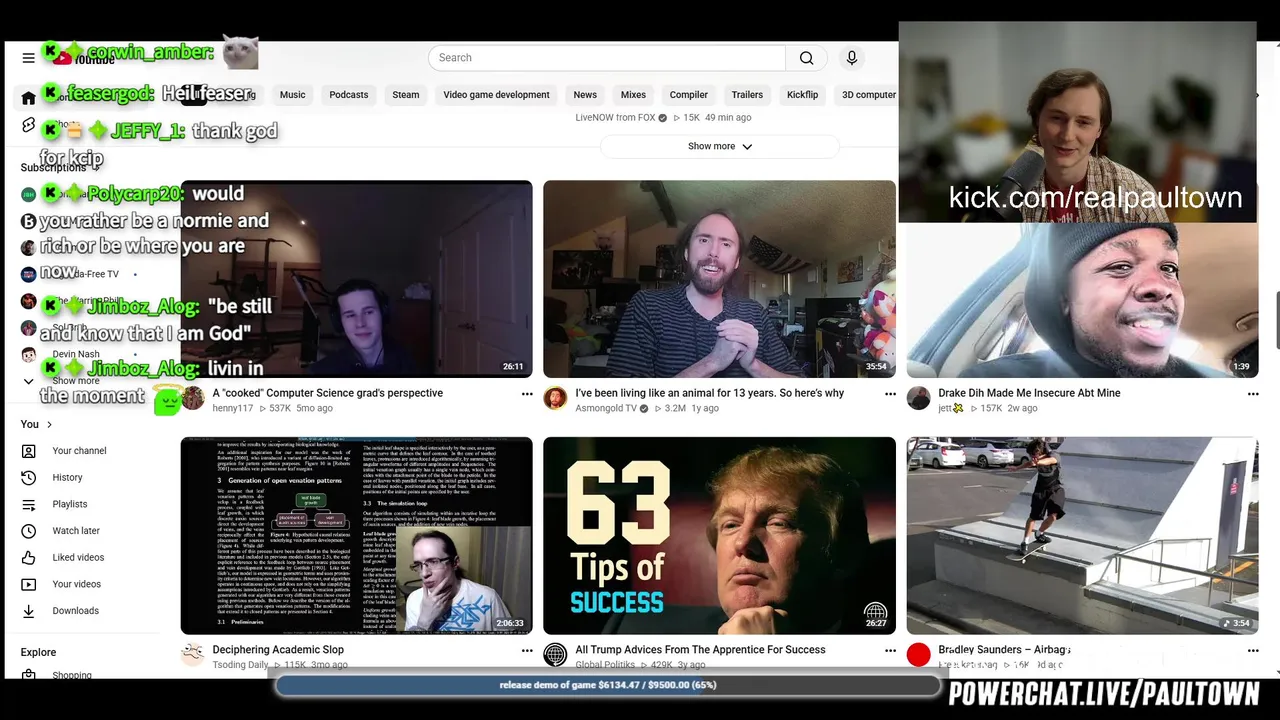The height and width of the screenshot is (720, 1280).
Task: Select the Music filter chip
Action: [292, 95]
